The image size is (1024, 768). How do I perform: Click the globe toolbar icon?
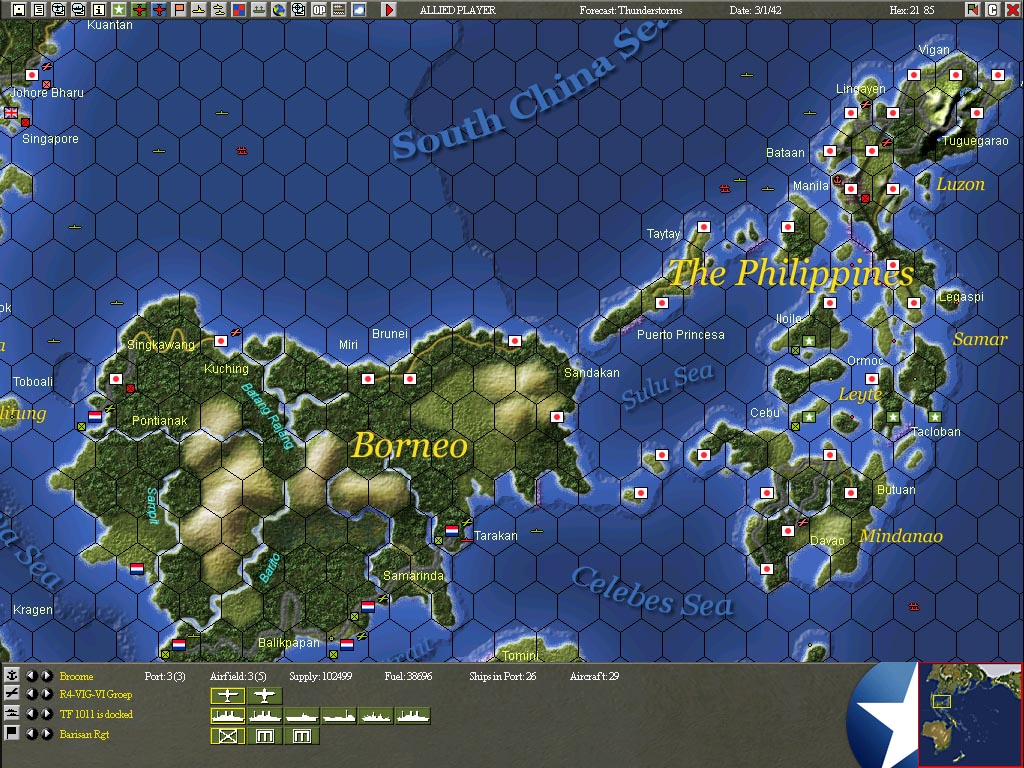coord(279,9)
